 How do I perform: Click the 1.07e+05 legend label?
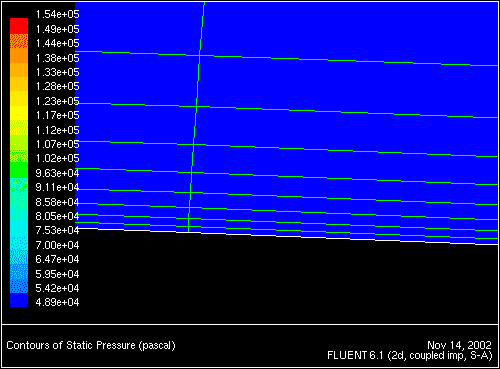pos(57,144)
